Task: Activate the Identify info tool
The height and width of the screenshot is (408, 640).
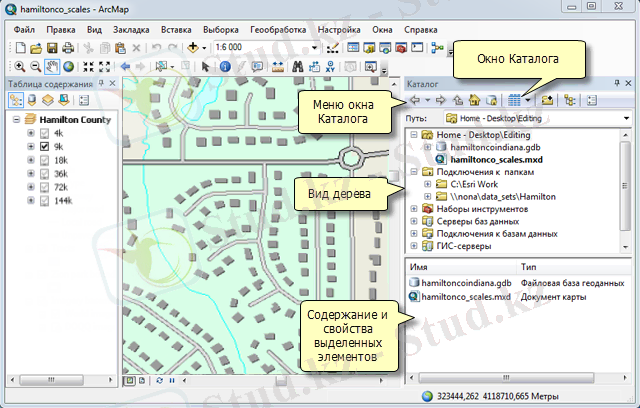Action: click(x=225, y=67)
